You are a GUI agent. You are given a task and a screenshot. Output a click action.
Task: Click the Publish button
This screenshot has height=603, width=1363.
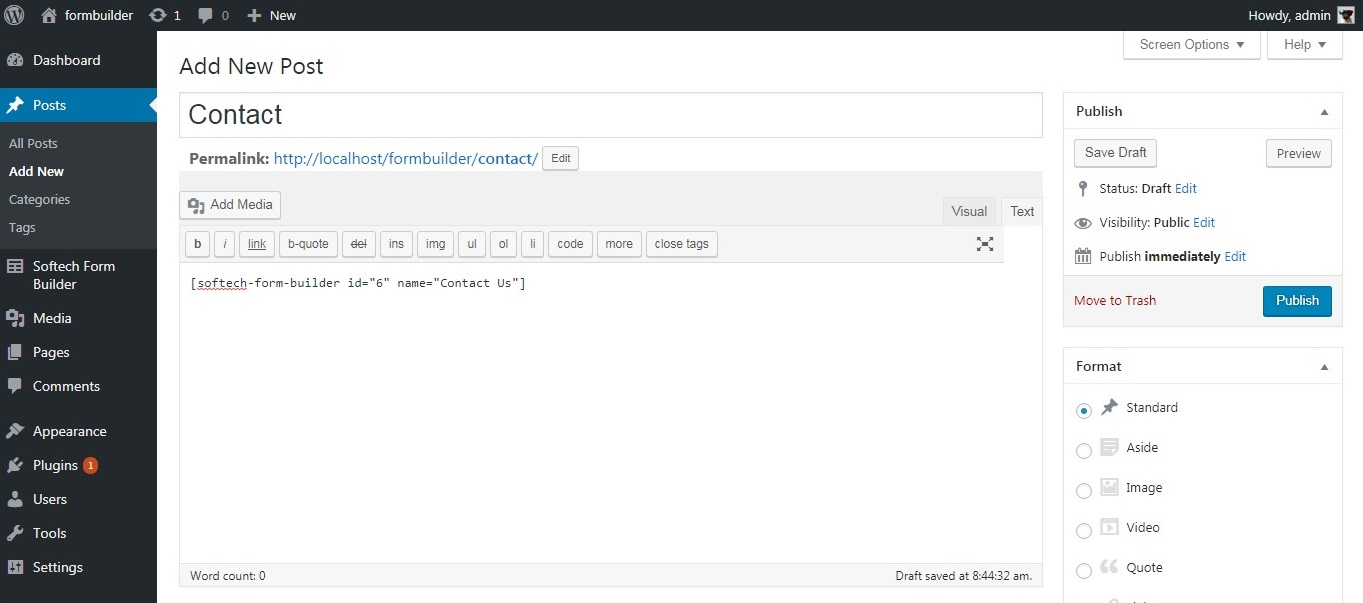click(1297, 301)
